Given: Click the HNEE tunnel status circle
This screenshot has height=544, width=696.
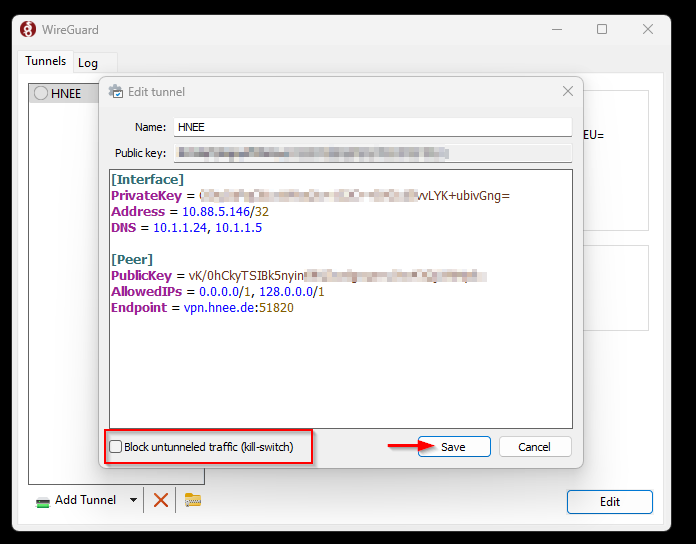Looking at the screenshot, I should (x=41, y=94).
